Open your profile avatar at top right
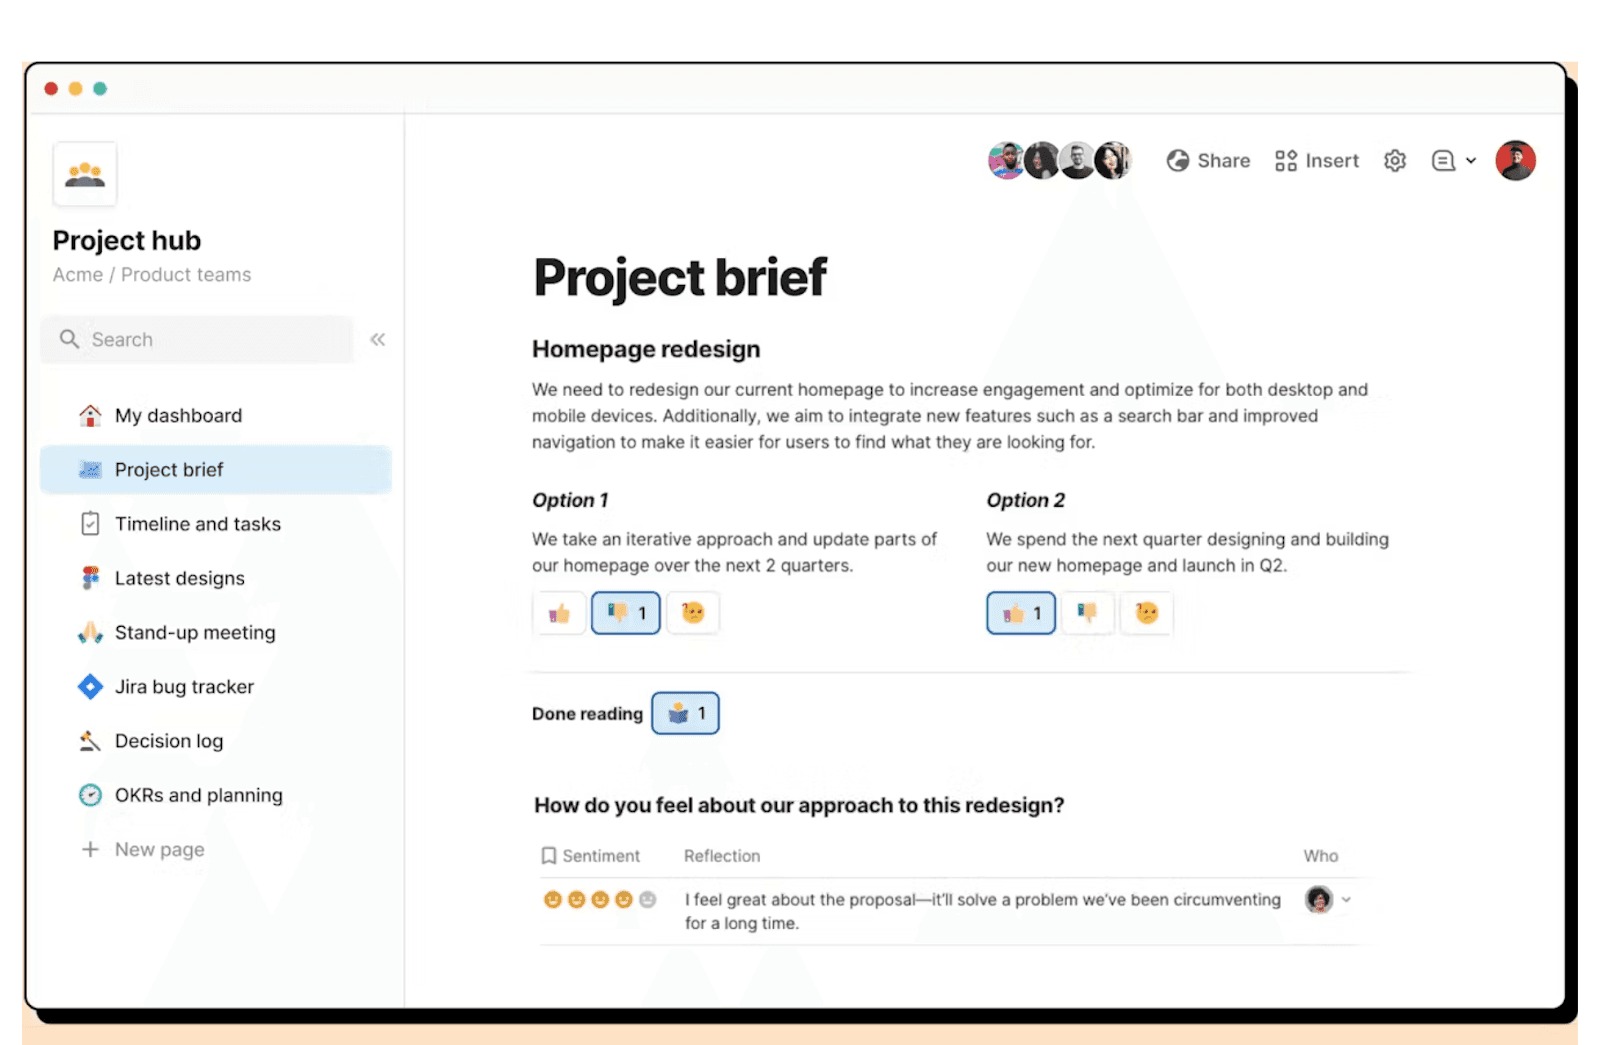The height and width of the screenshot is (1045, 1600). coord(1515,161)
